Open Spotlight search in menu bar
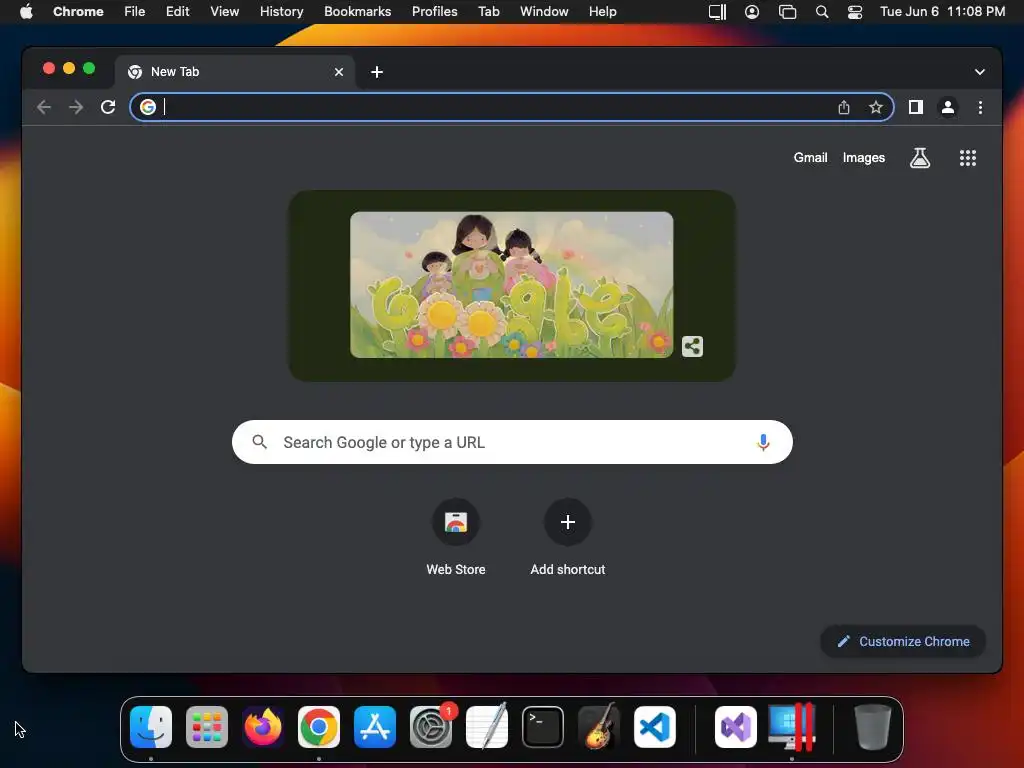 (822, 12)
